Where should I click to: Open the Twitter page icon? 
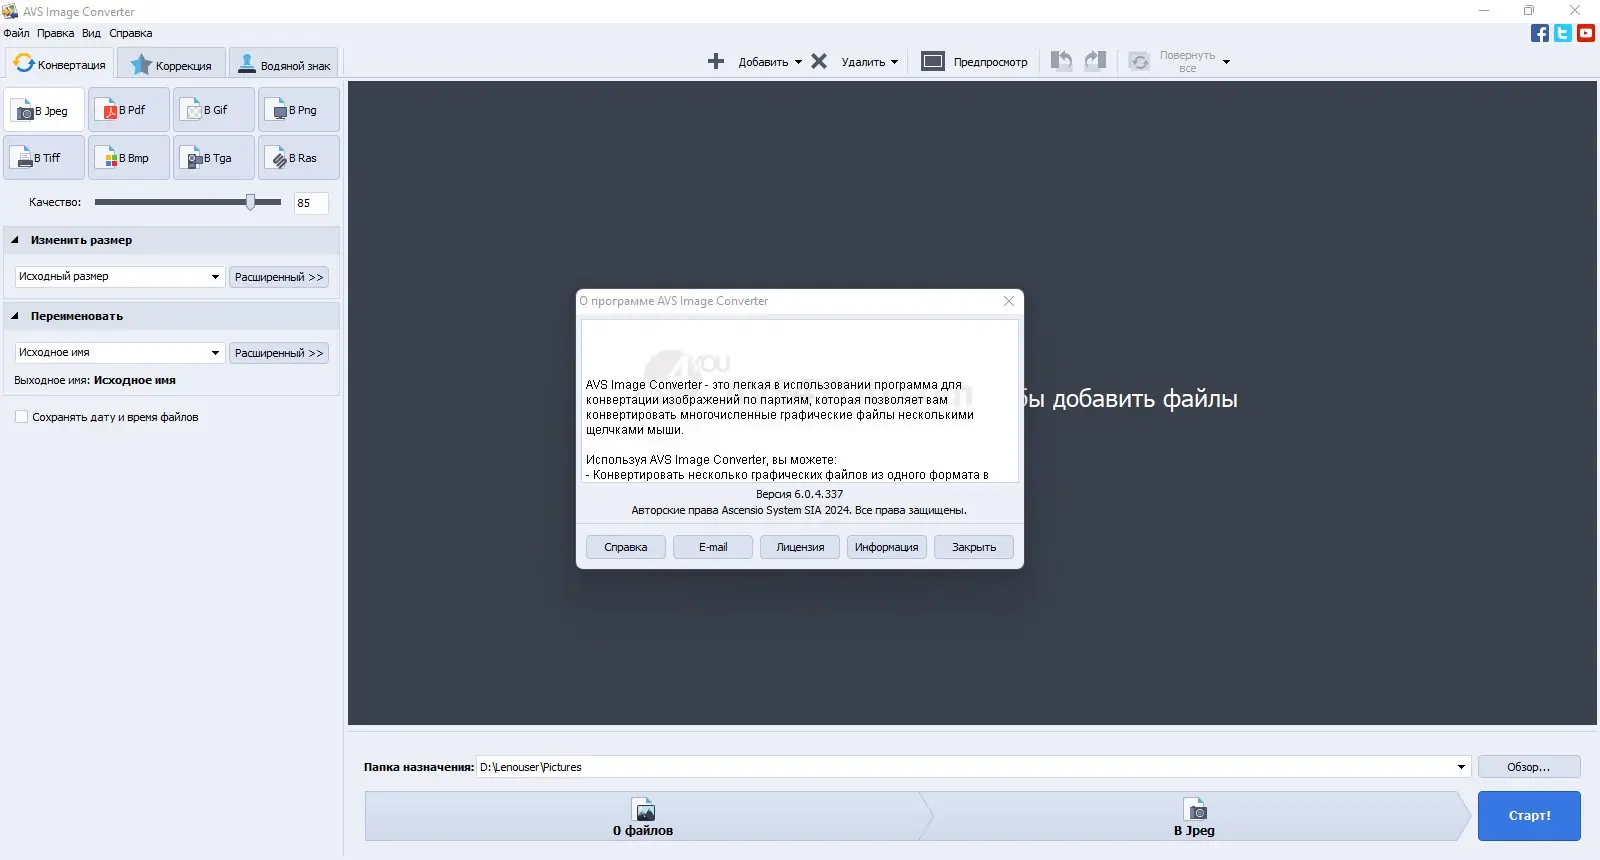[1563, 33]
